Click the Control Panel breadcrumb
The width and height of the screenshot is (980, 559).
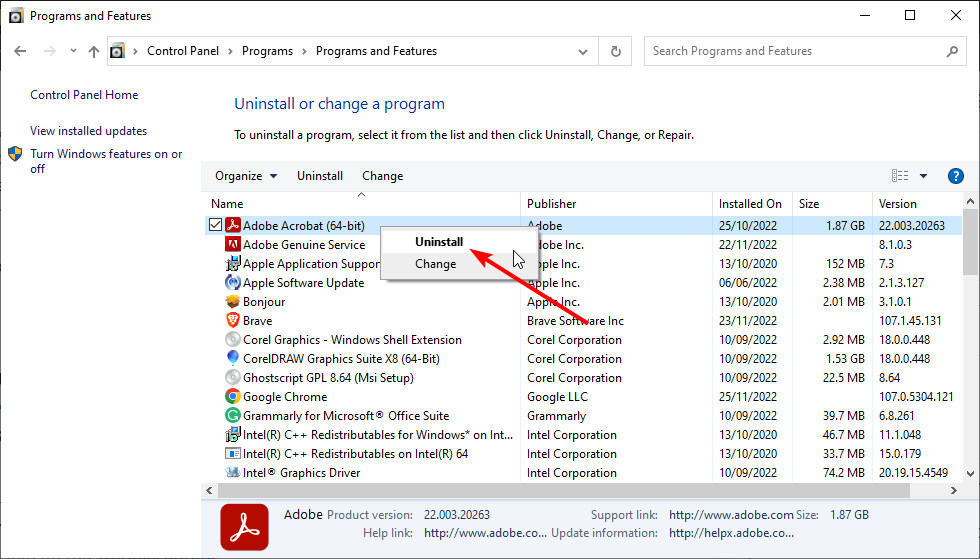coord(183,51)
